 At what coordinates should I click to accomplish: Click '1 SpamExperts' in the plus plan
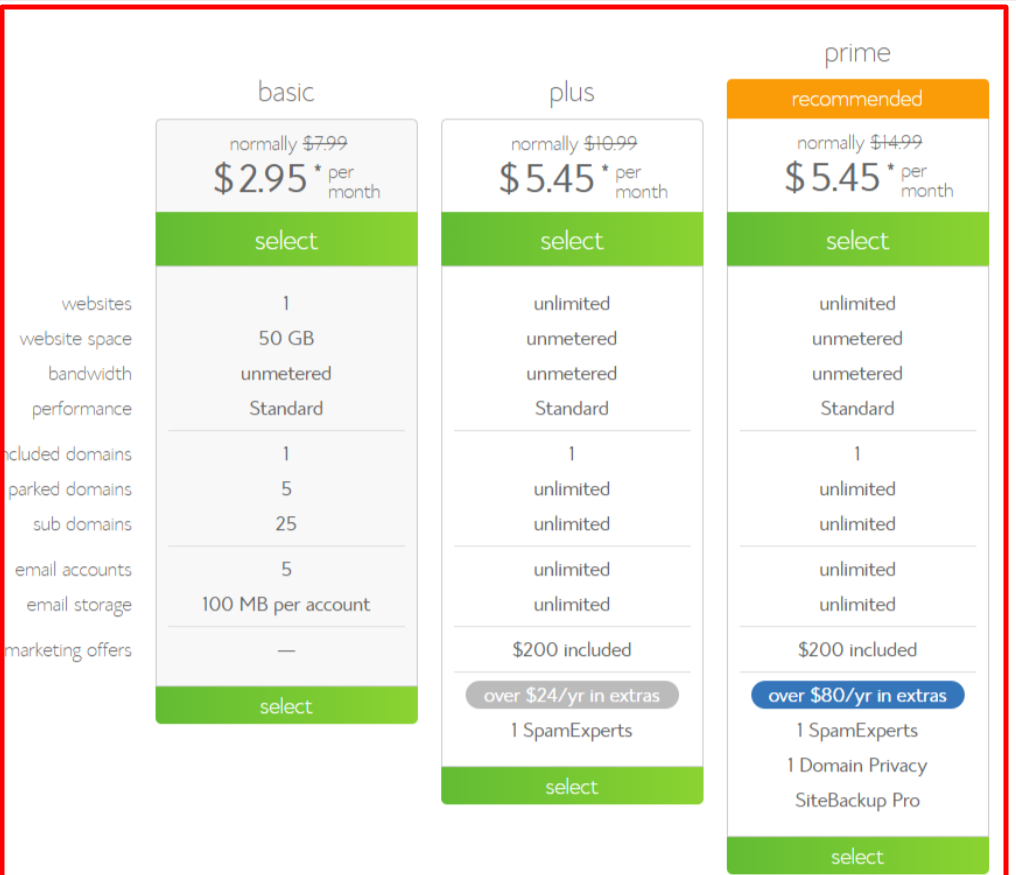(572, 730)
